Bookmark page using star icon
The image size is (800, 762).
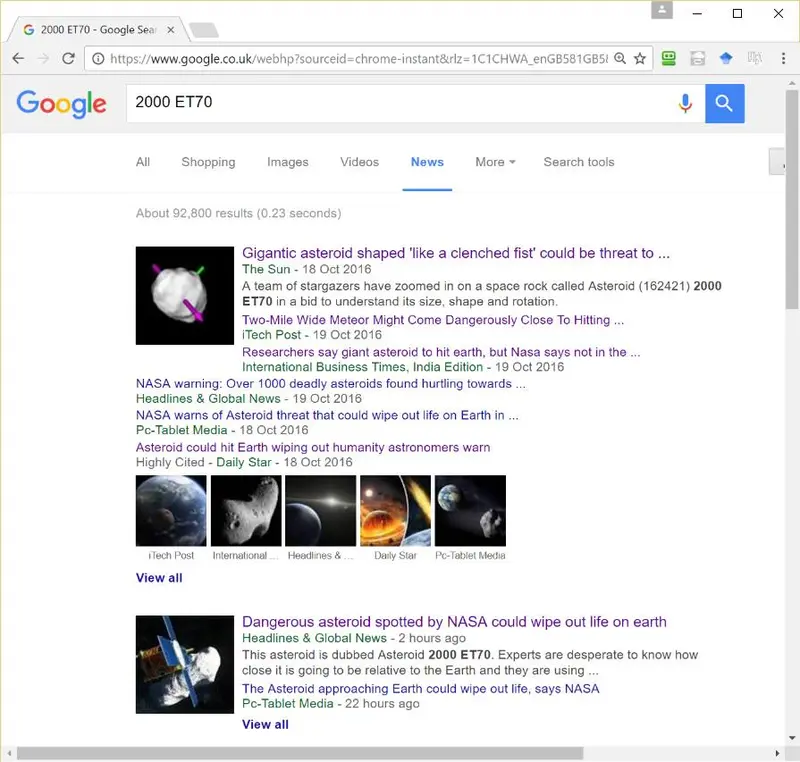[640, 59]
